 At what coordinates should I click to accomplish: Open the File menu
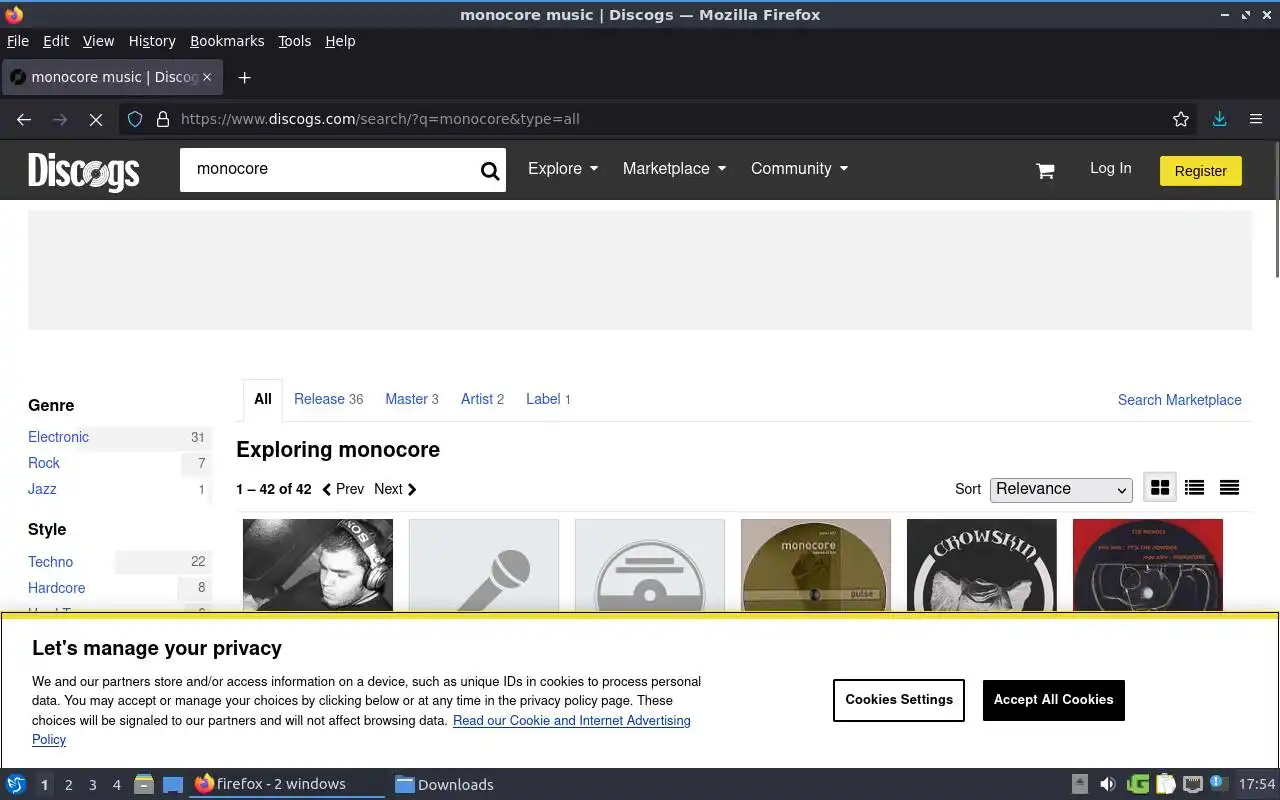tap(18, 41)
